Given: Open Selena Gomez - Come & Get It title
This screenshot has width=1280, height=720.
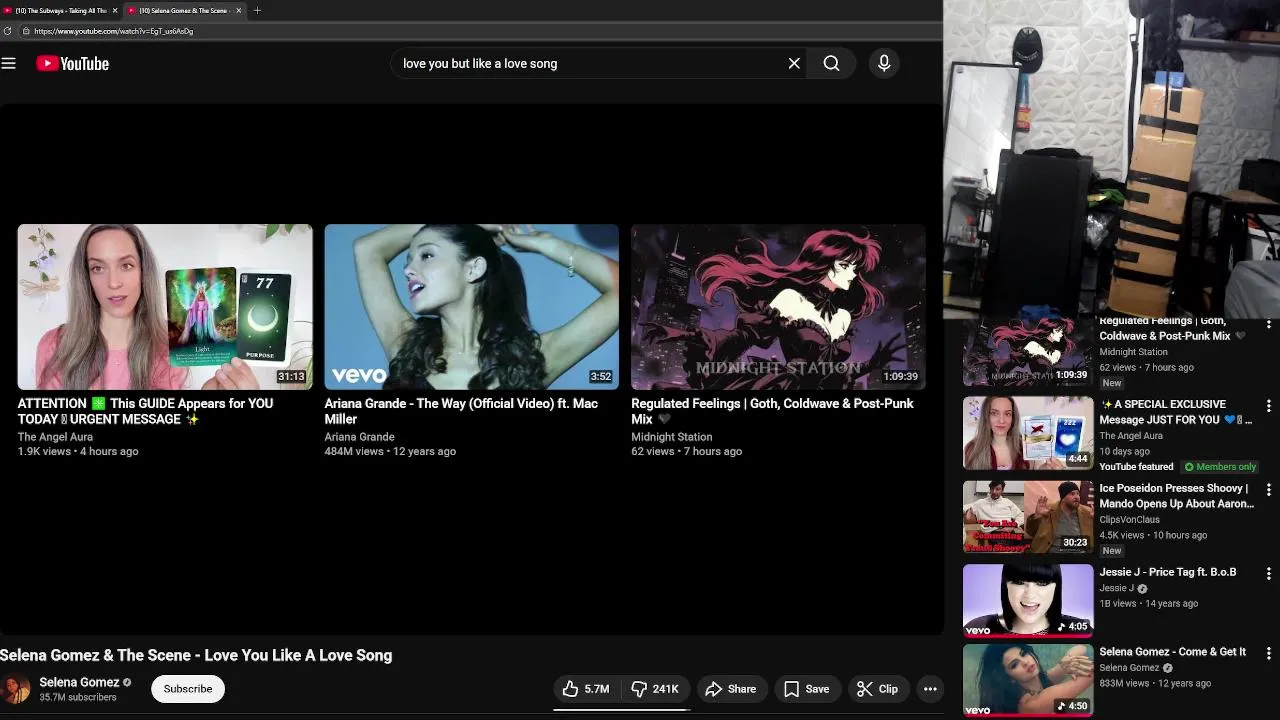Looking at the screenshot, I should (x=1172, y=652).
